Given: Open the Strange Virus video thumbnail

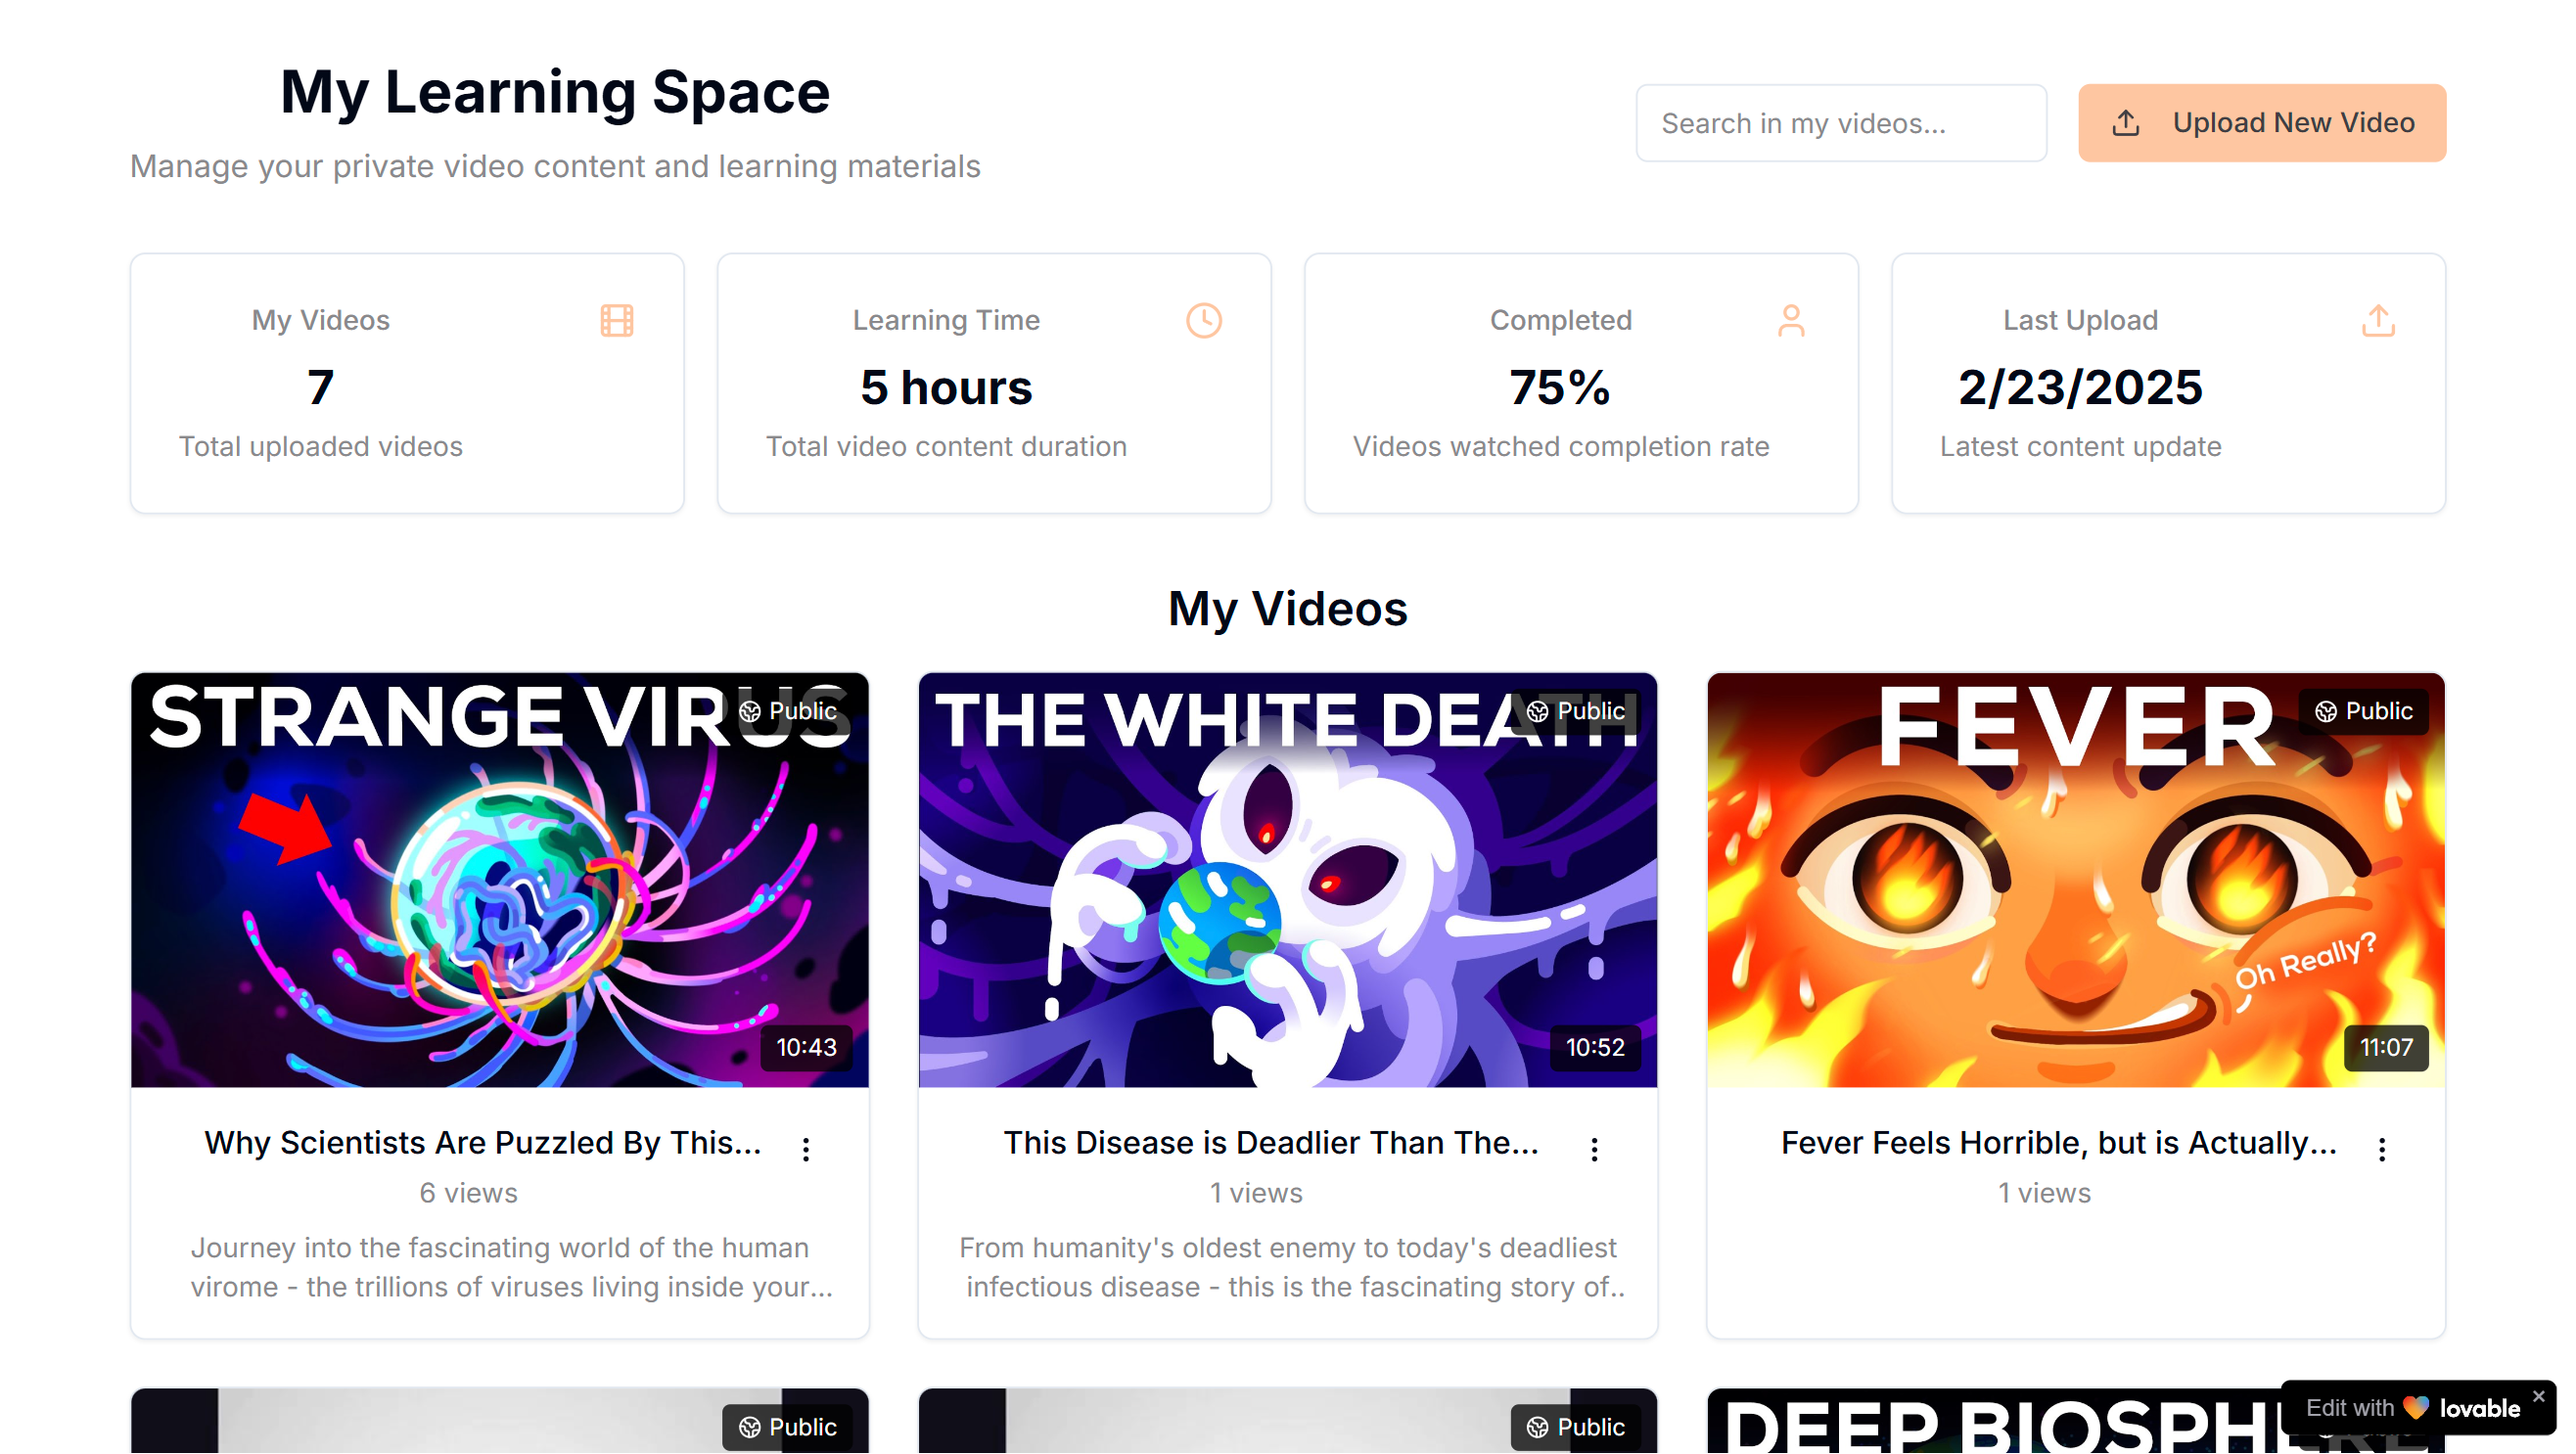Looking at the screenshot, I should 500,880.
